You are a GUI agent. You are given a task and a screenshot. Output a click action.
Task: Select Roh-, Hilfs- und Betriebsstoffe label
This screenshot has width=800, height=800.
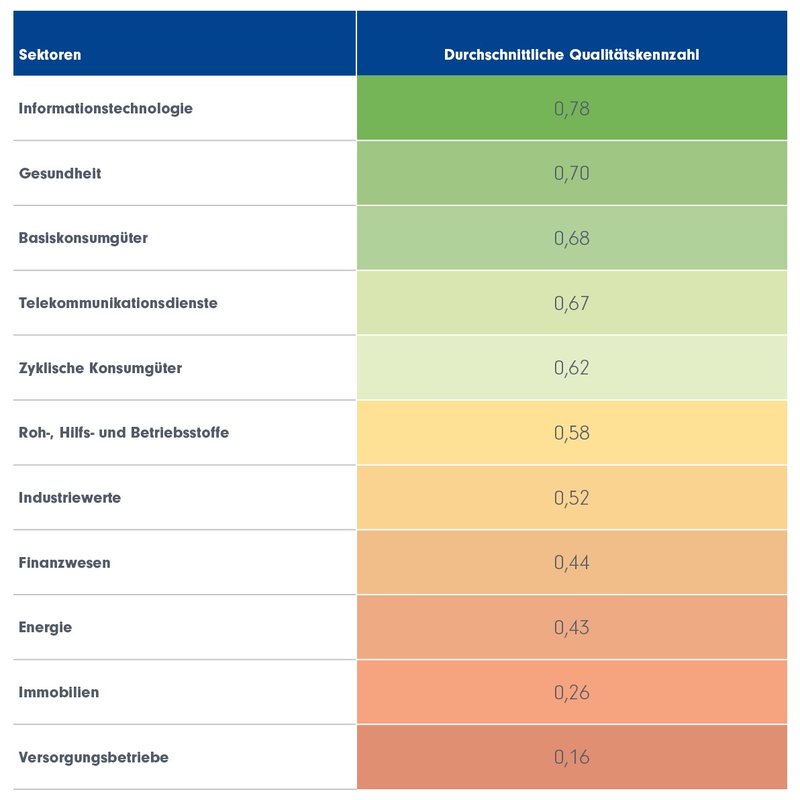coord(124,433)
